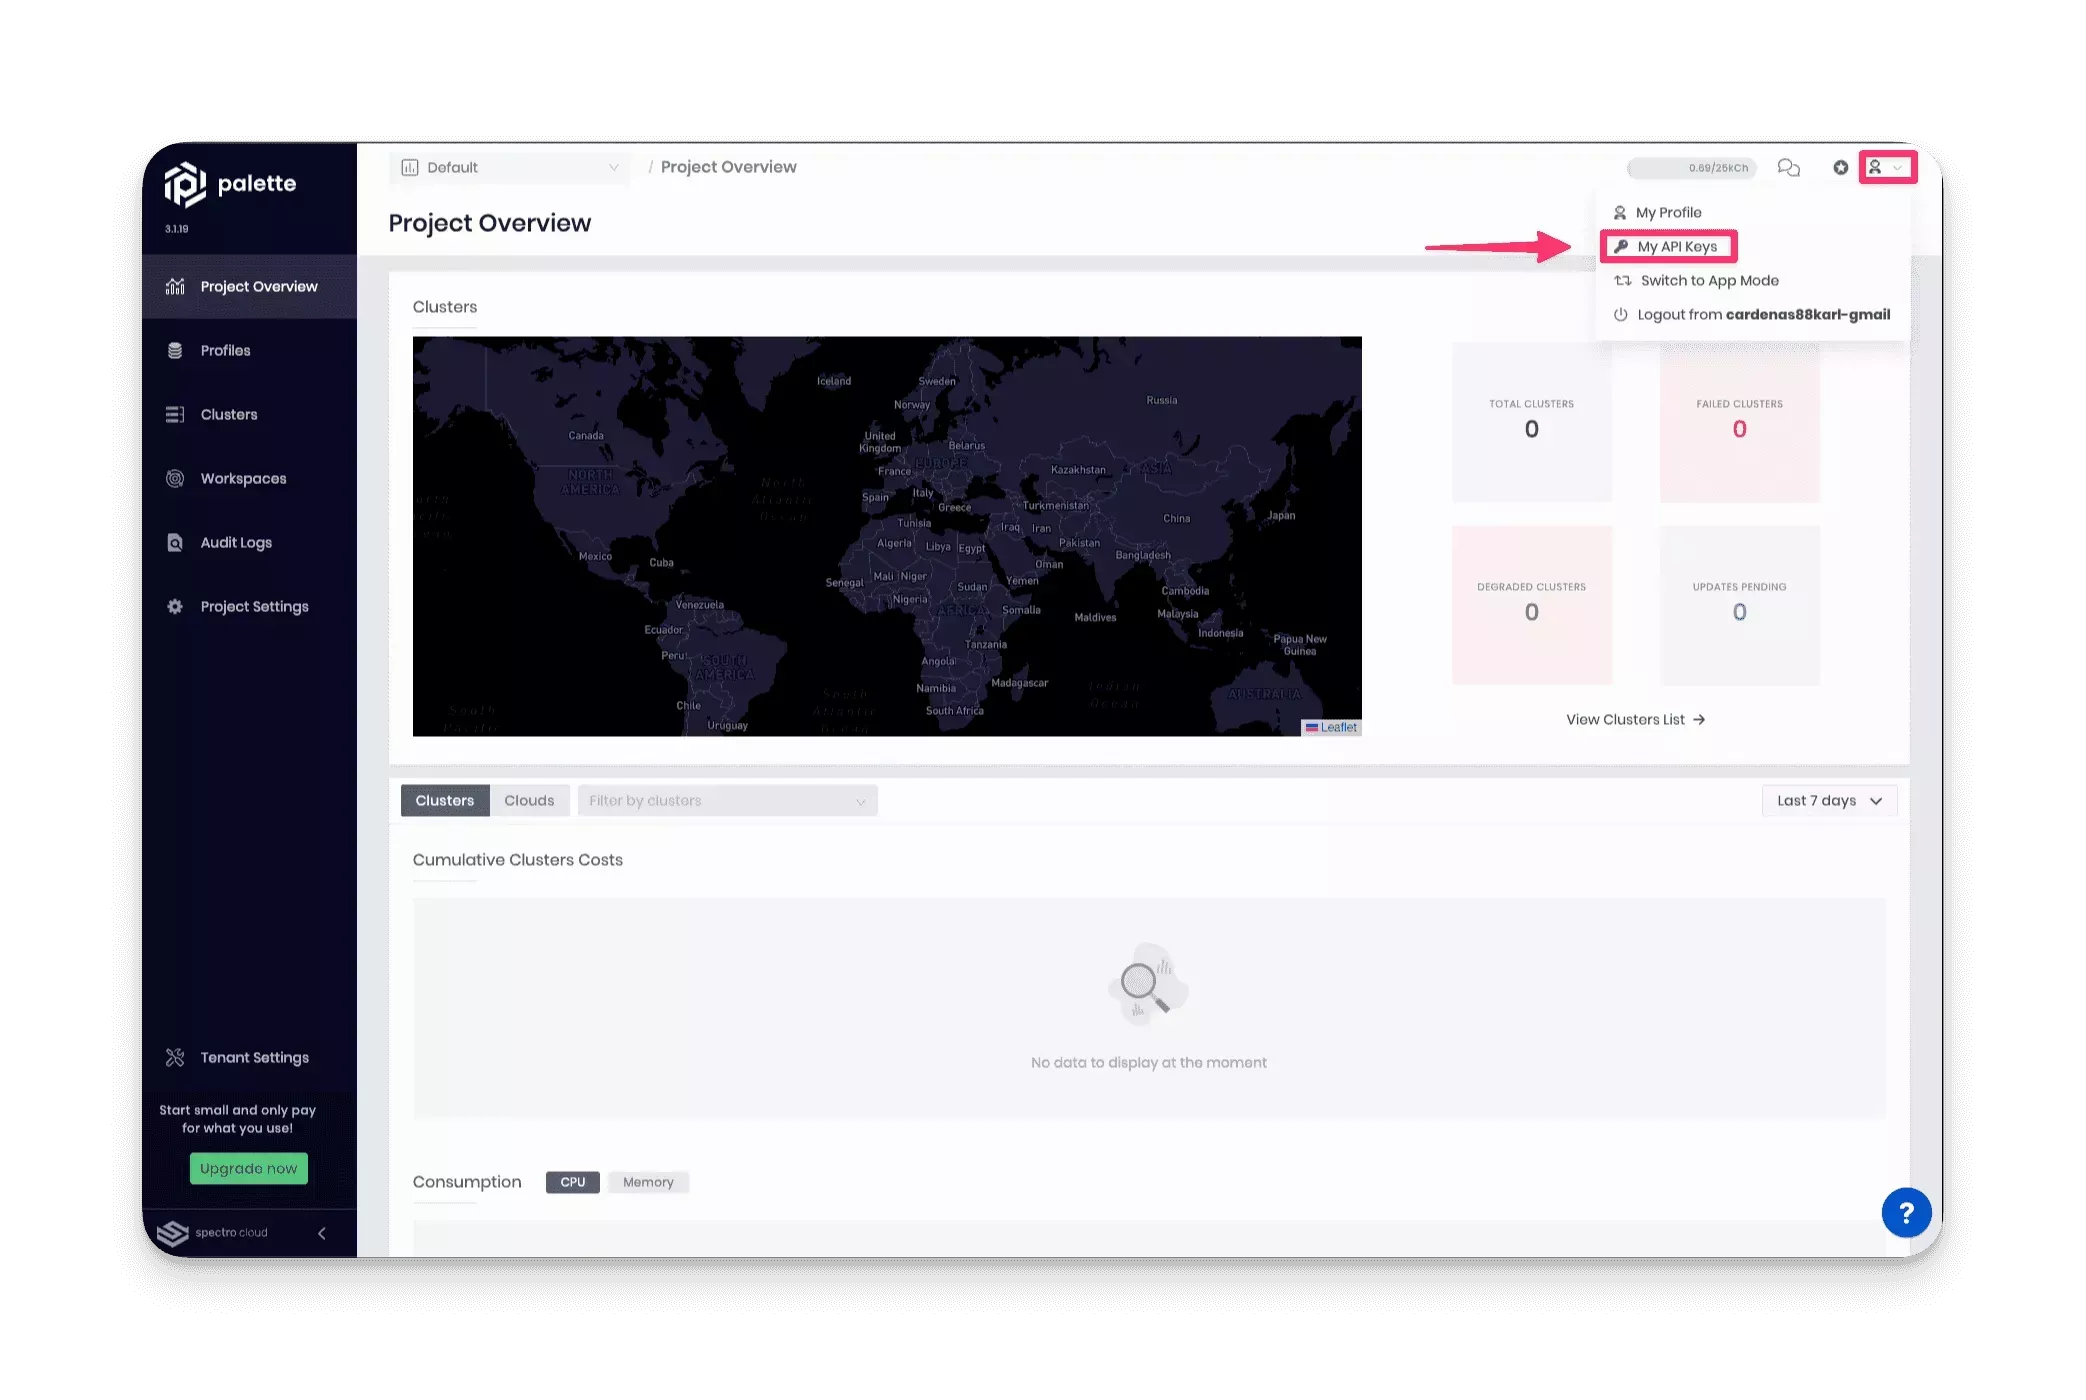Click the Tenant Settings wrench icon
This screenshot has width=2086, height=1400.
(175, 1056)
